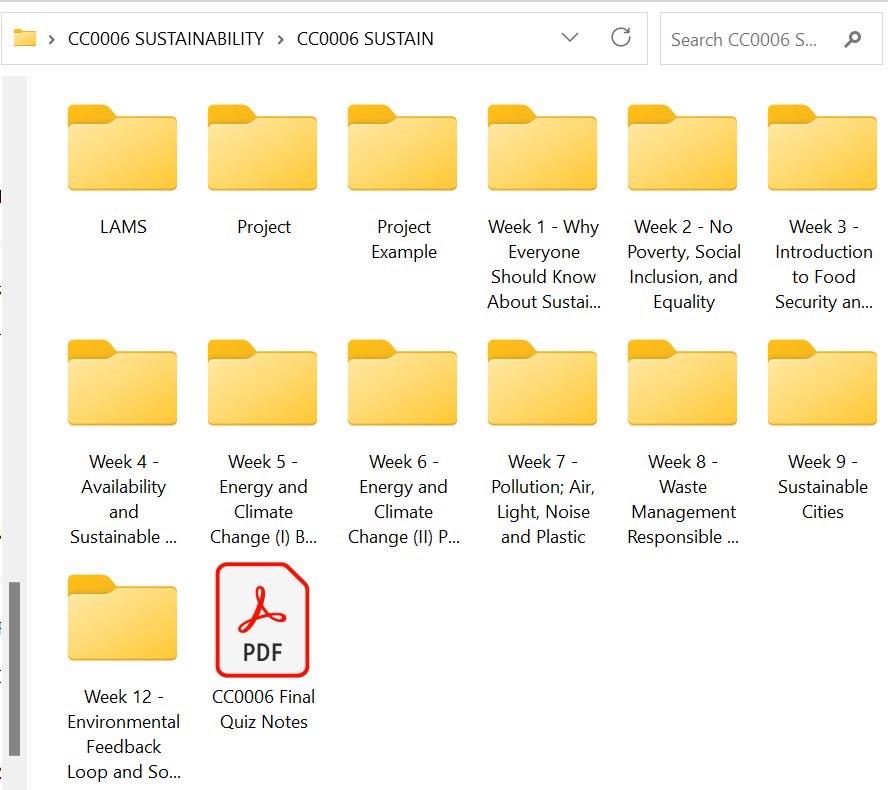The image size is (888, 790).
Task: Open the Week 1 folder icon
Action: [542, 148]
